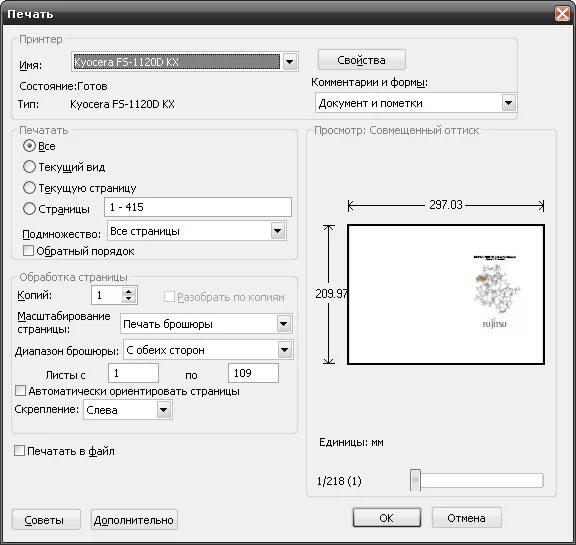Viewport: 576px width, 545px height.
Task: Select Текущий вид radio option
Action: (x=29, y=167)
